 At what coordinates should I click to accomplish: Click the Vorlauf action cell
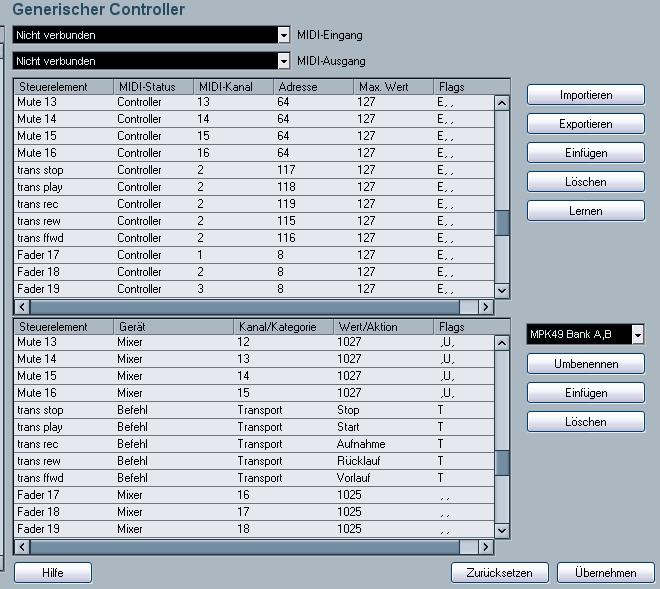[354, 478]
